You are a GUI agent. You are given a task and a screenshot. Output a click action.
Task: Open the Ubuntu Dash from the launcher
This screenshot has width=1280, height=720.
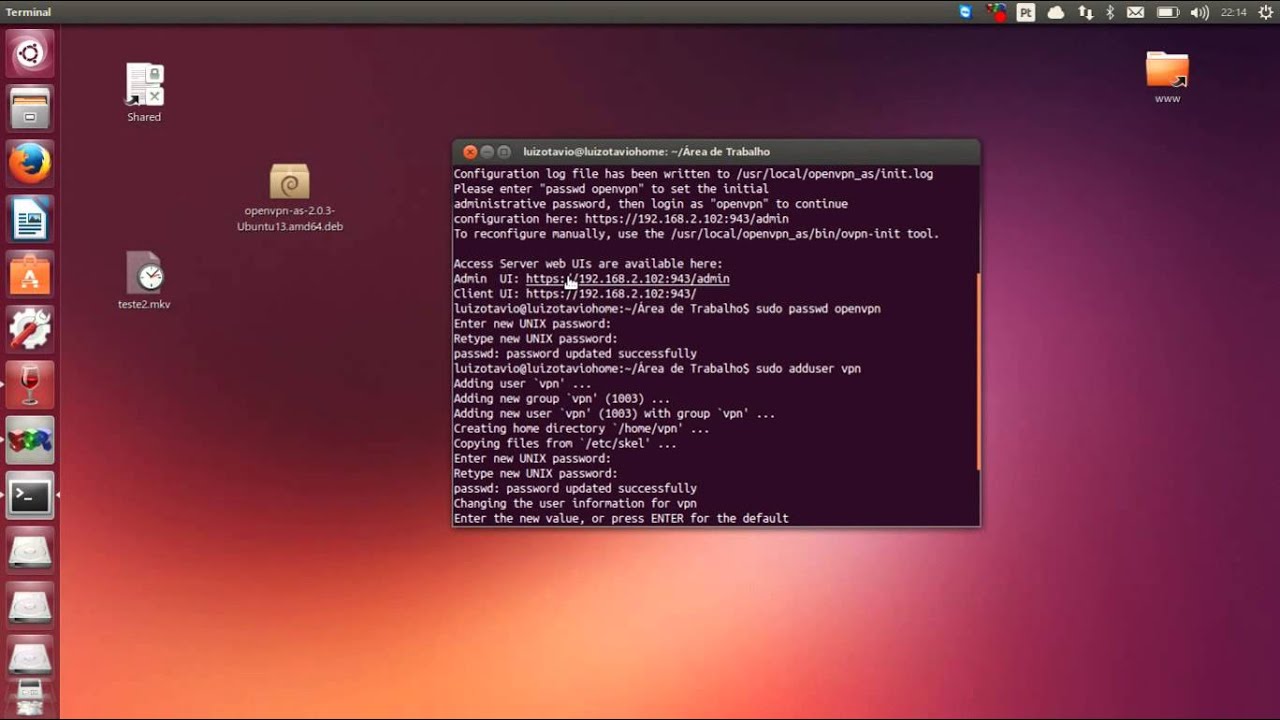pos(30,53)
